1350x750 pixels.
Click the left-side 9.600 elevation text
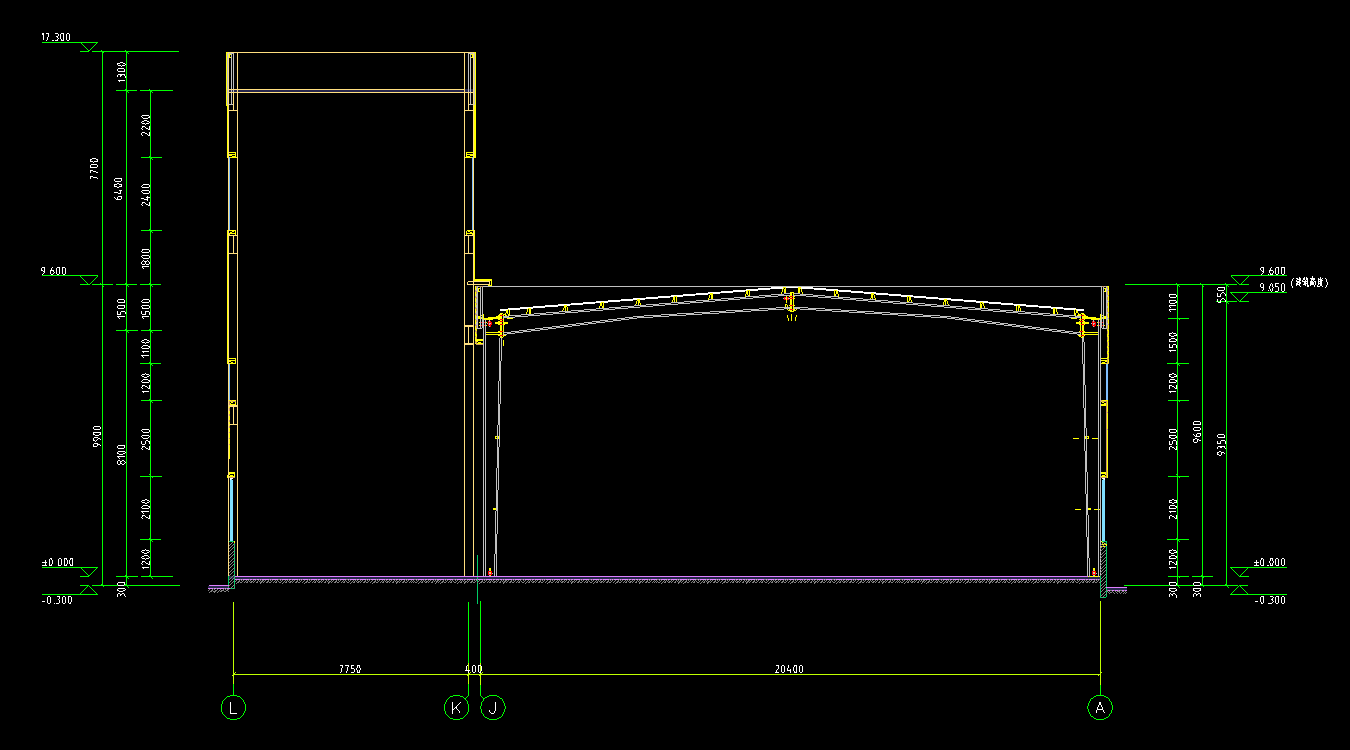click(x=53, y=271)
